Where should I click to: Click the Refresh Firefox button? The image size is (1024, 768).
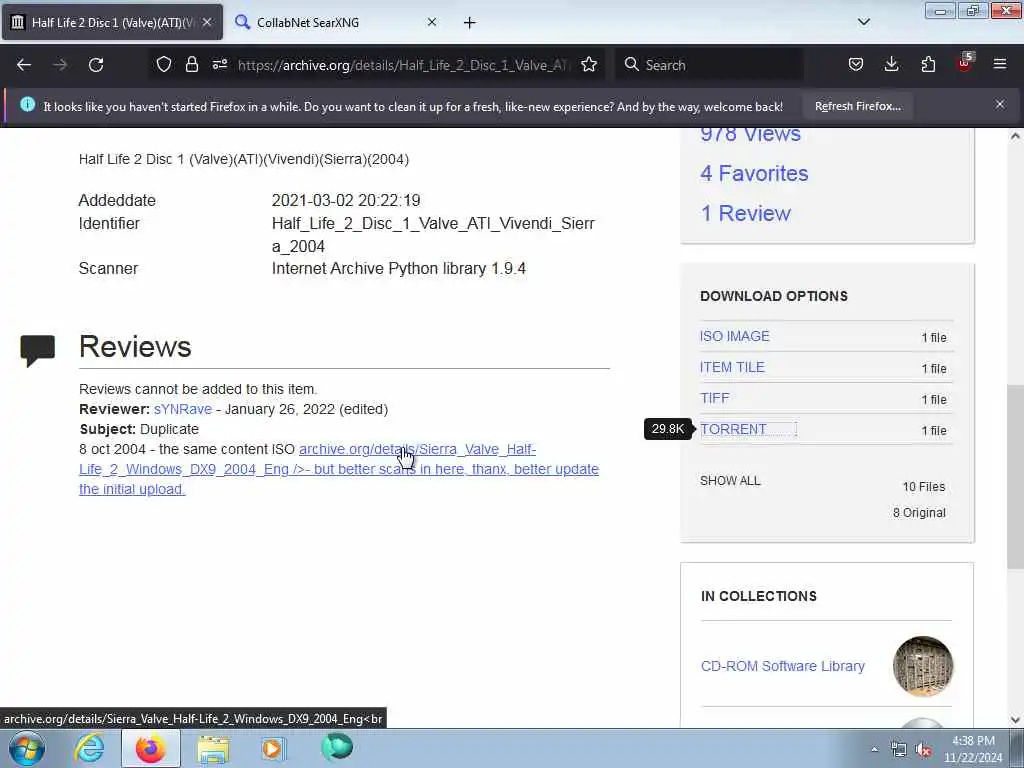(x=857, y=106)
